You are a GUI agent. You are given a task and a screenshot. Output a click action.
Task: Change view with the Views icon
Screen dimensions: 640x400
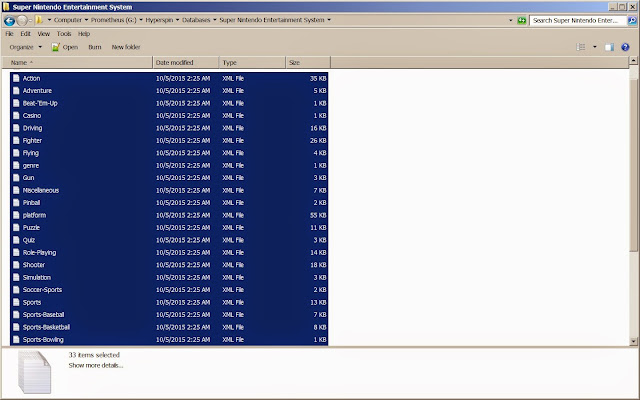581,47
